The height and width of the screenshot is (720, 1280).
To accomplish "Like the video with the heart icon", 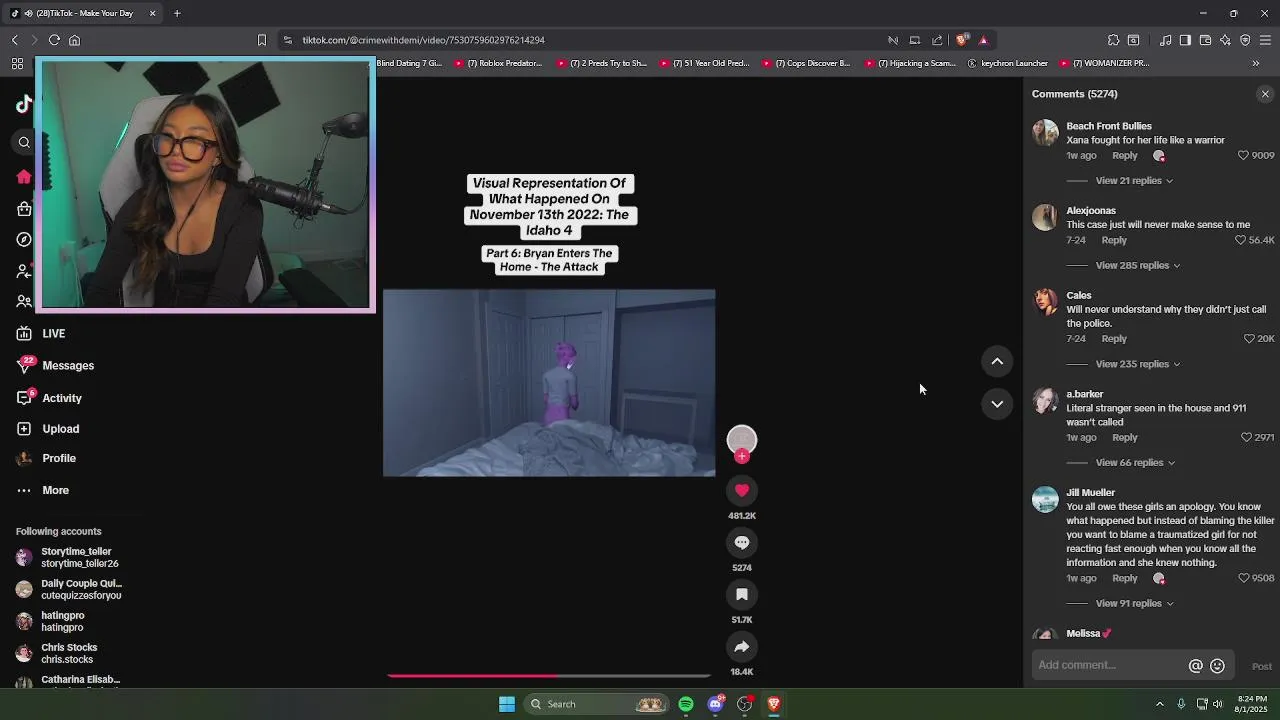I will [742, 490].
